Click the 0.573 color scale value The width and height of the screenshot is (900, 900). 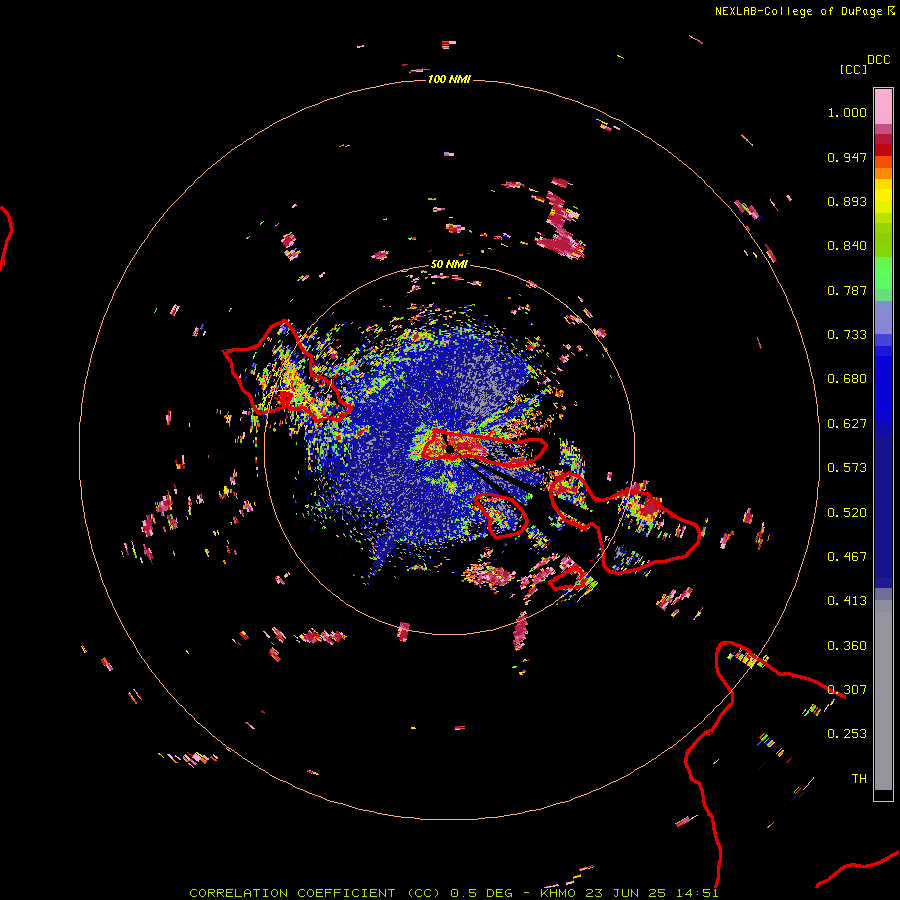coord(847,468)
